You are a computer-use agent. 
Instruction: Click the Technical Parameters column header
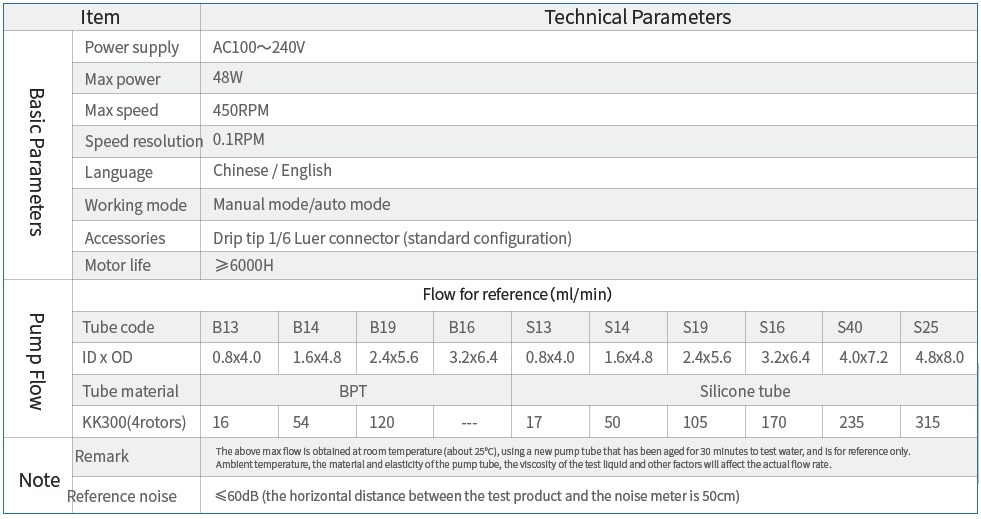637,17
